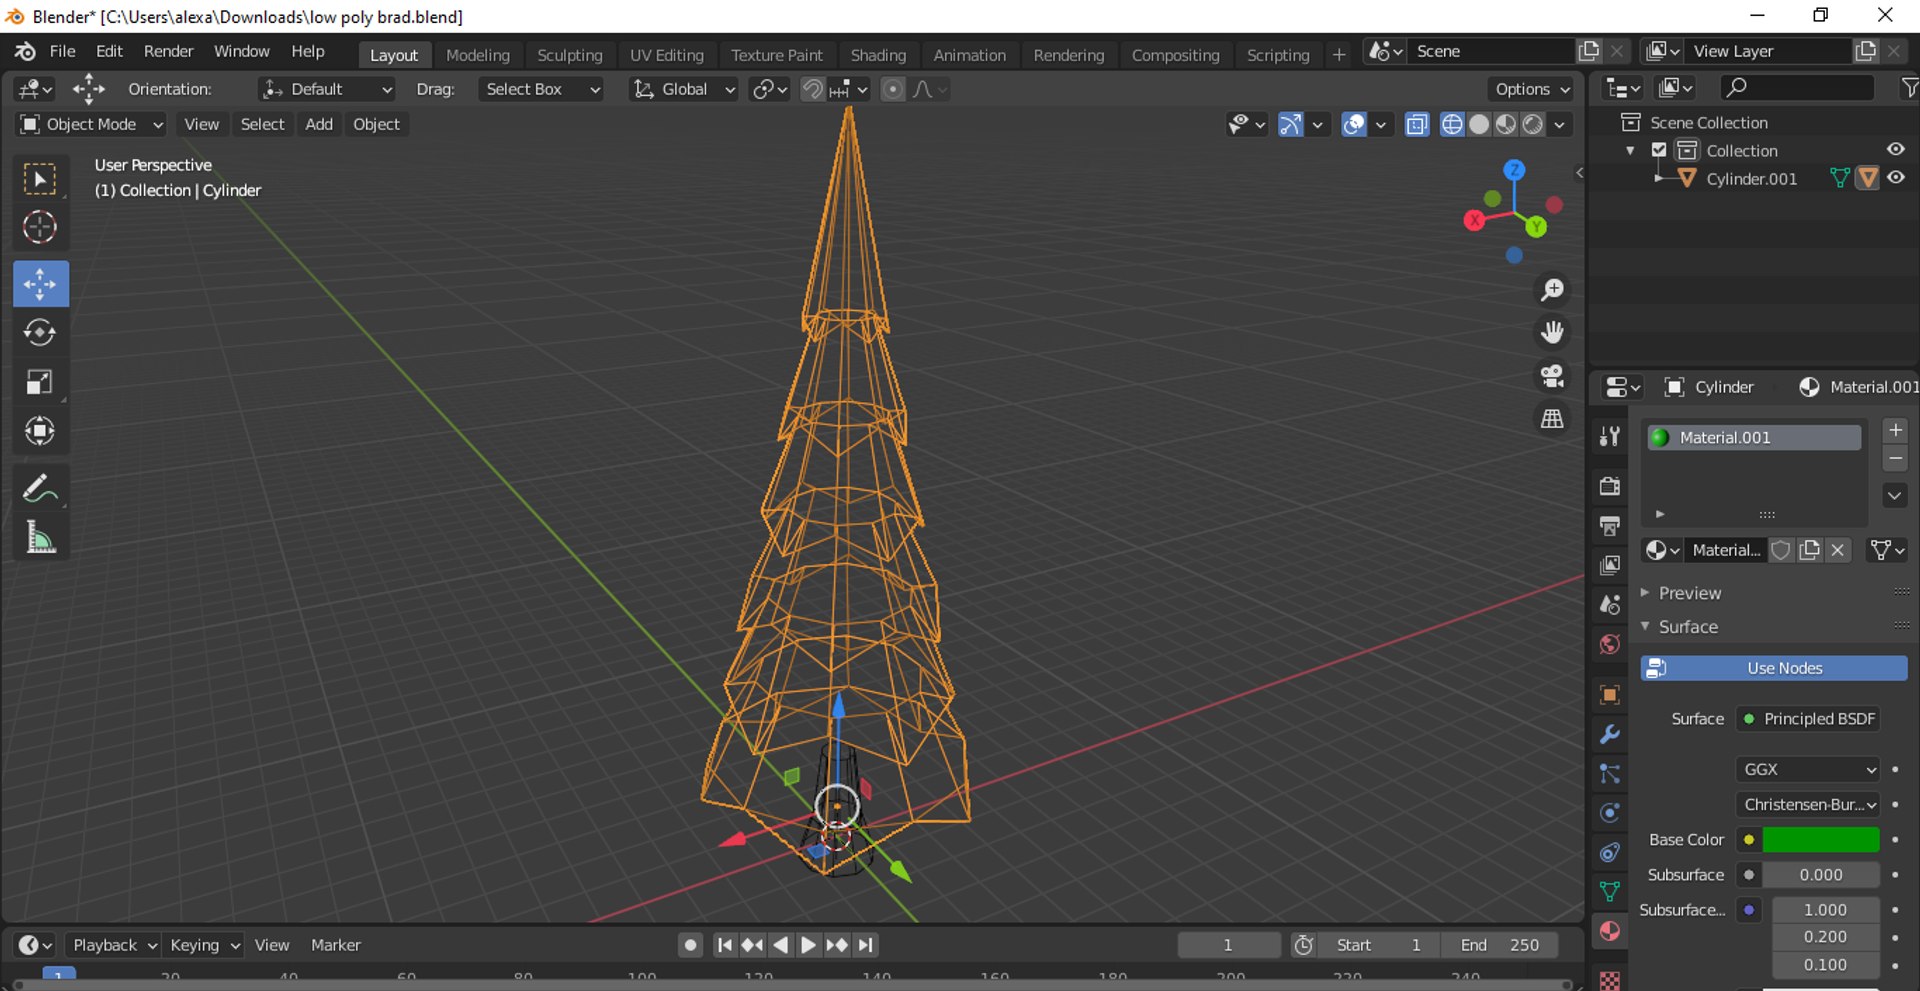The image size is (1920, 991).
Task: Open Particles properties tab
Action: [x=1609, y=773]
